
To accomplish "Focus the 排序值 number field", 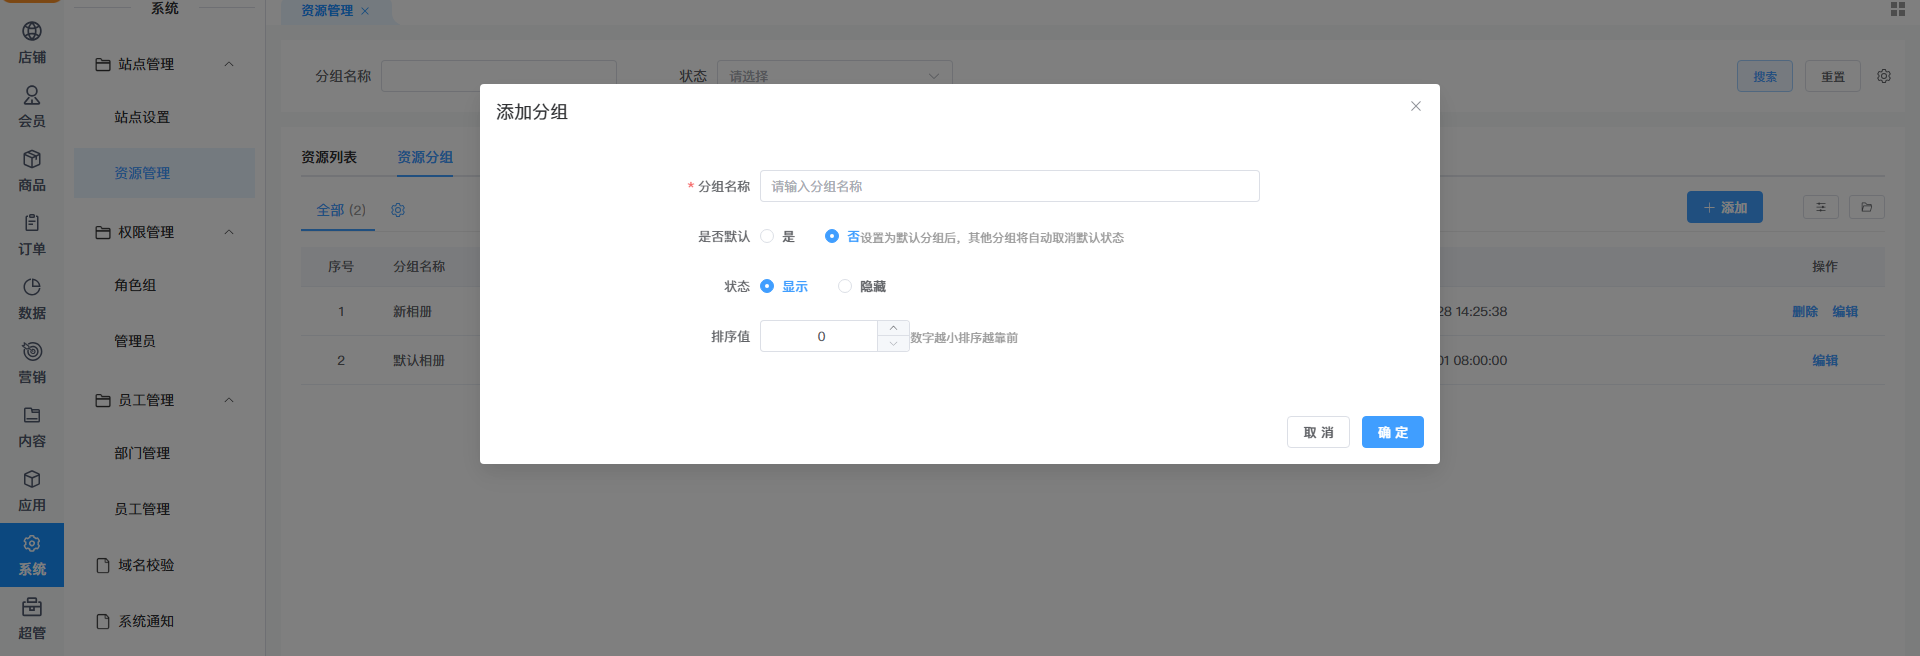I will pos(820,336).
